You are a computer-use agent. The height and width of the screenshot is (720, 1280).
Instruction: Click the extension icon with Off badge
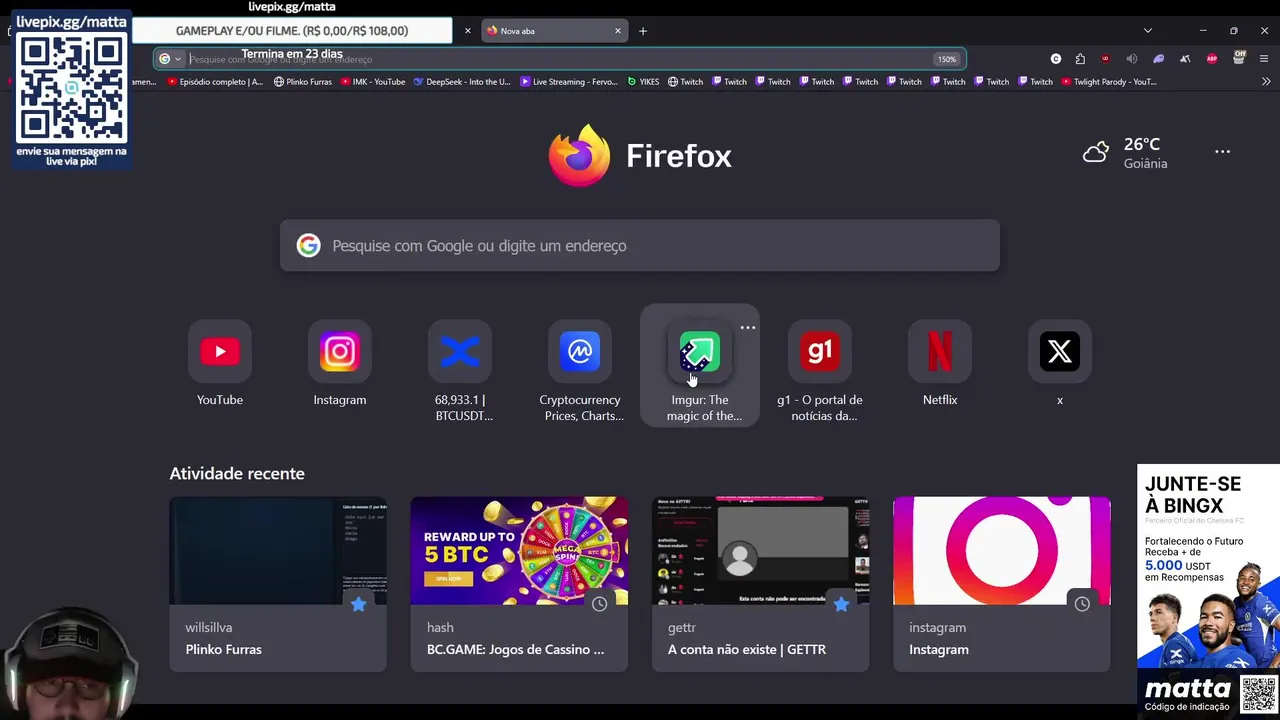coord(1239,58)
